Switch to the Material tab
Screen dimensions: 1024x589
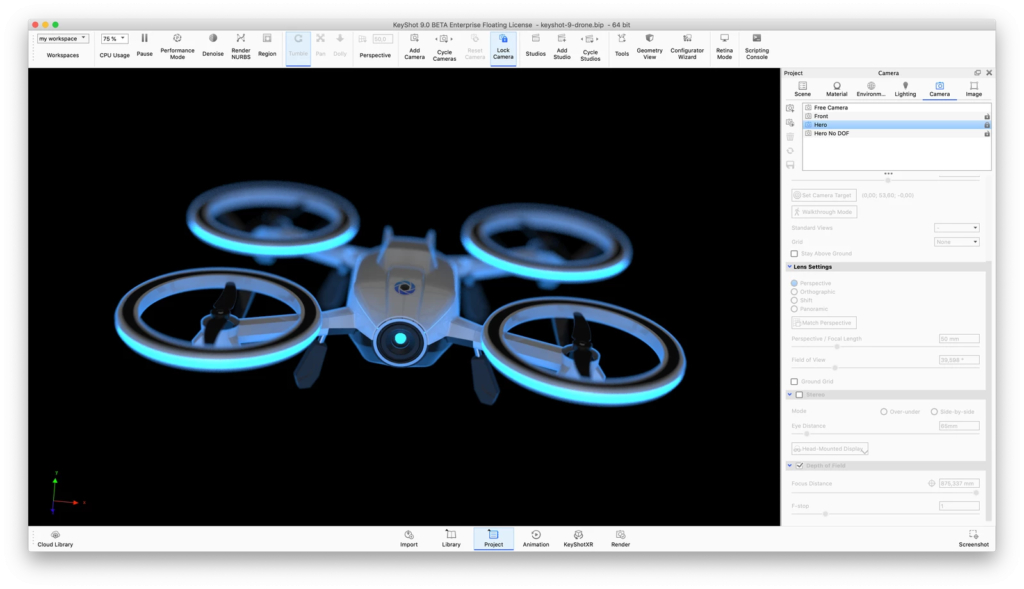pyautogui.click(x=836, y=89)
